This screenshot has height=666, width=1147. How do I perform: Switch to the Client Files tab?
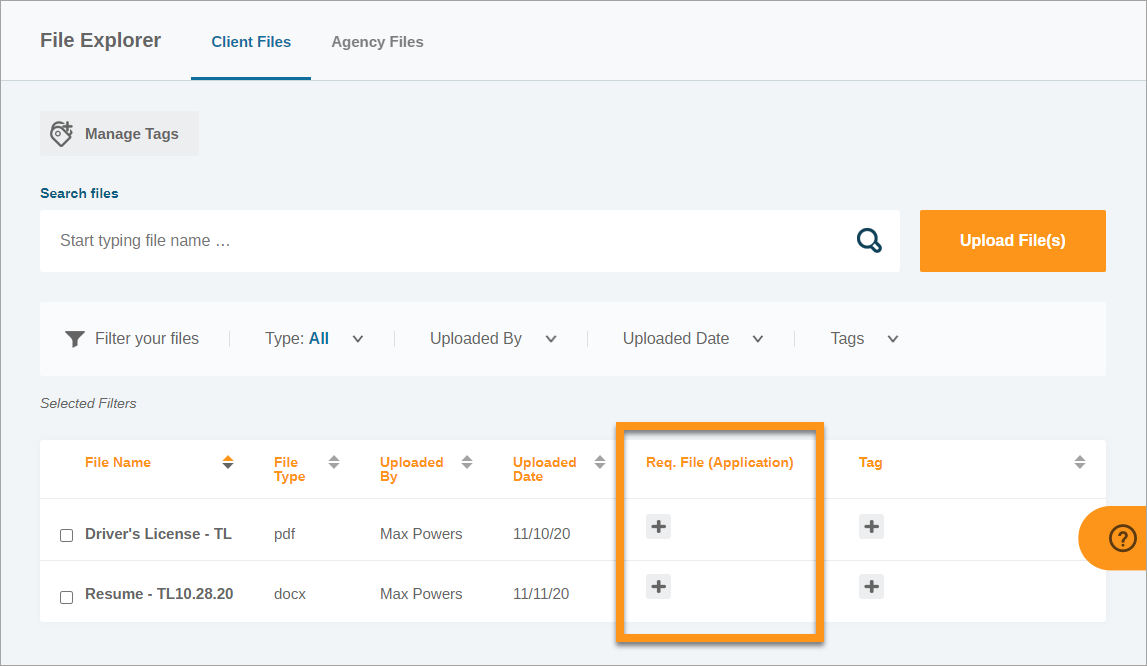pyautogui.click(x=251, y=42)
